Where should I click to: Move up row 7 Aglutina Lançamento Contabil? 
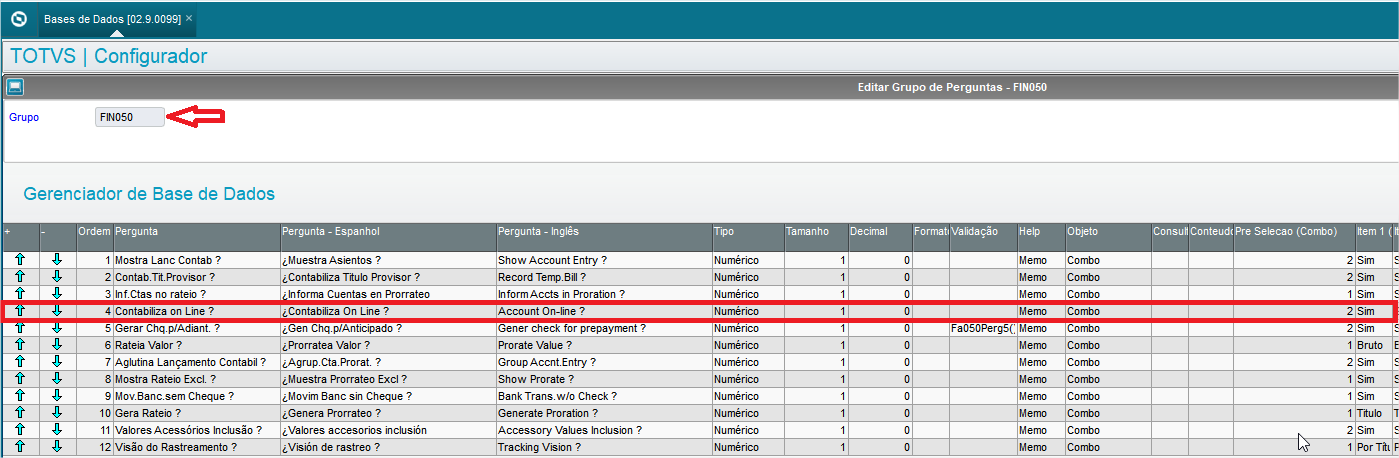[x=20, y=362]
